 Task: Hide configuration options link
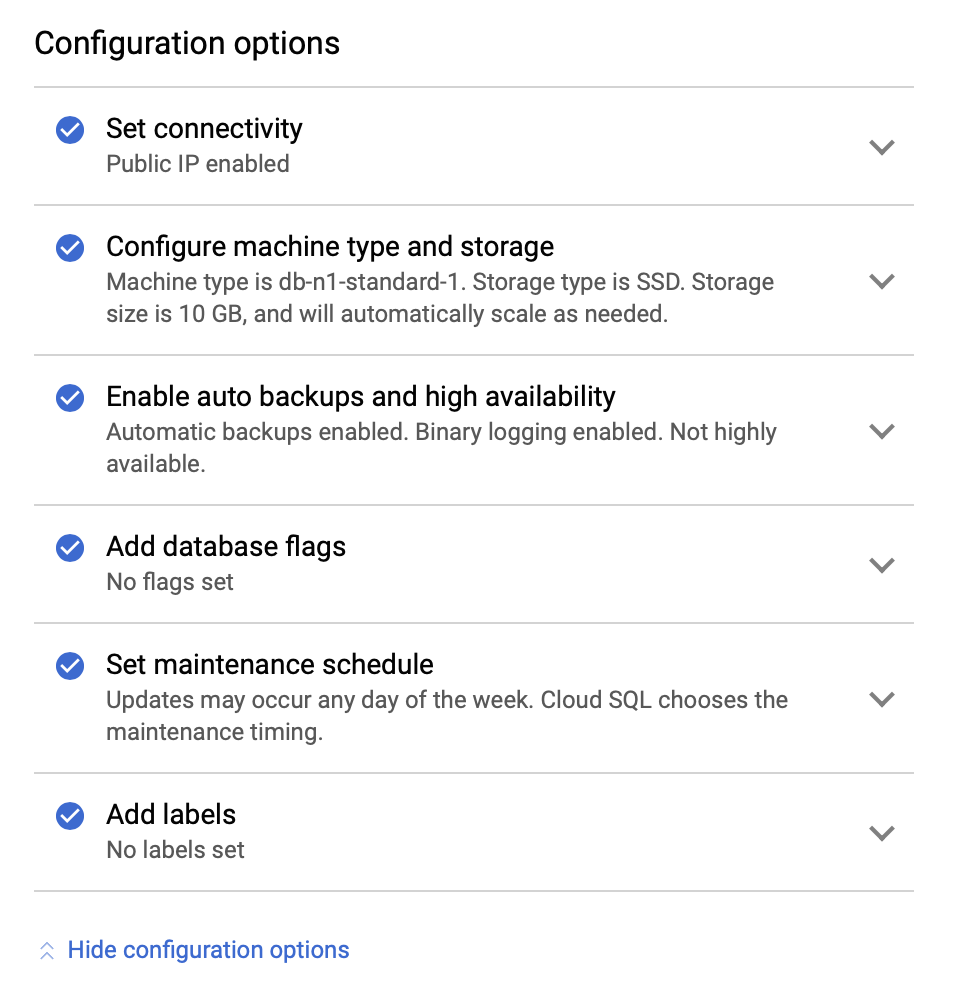(x=208, y=950)
